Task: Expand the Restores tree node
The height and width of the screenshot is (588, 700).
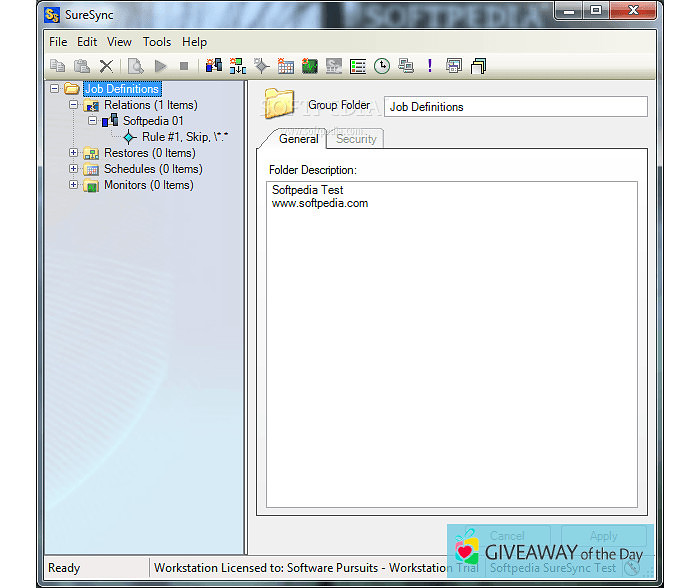Action: [x=73, y=153]
